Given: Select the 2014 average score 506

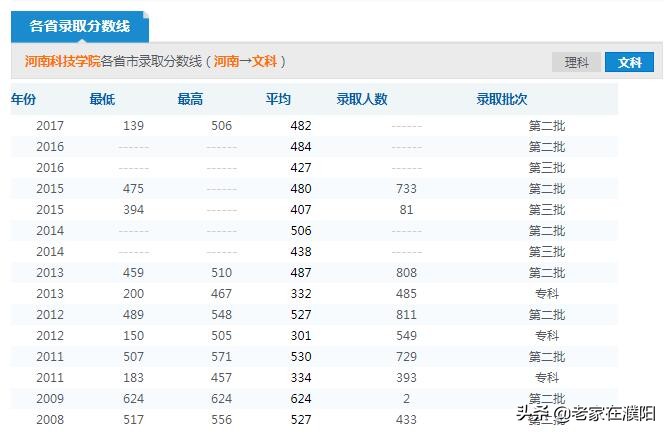Looking at the screenshot, I should coord(301,230).
